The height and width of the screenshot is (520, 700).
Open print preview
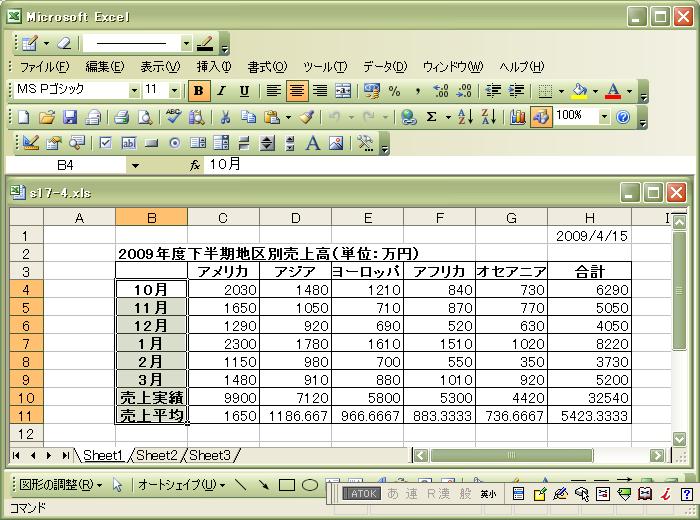(145, 117)
